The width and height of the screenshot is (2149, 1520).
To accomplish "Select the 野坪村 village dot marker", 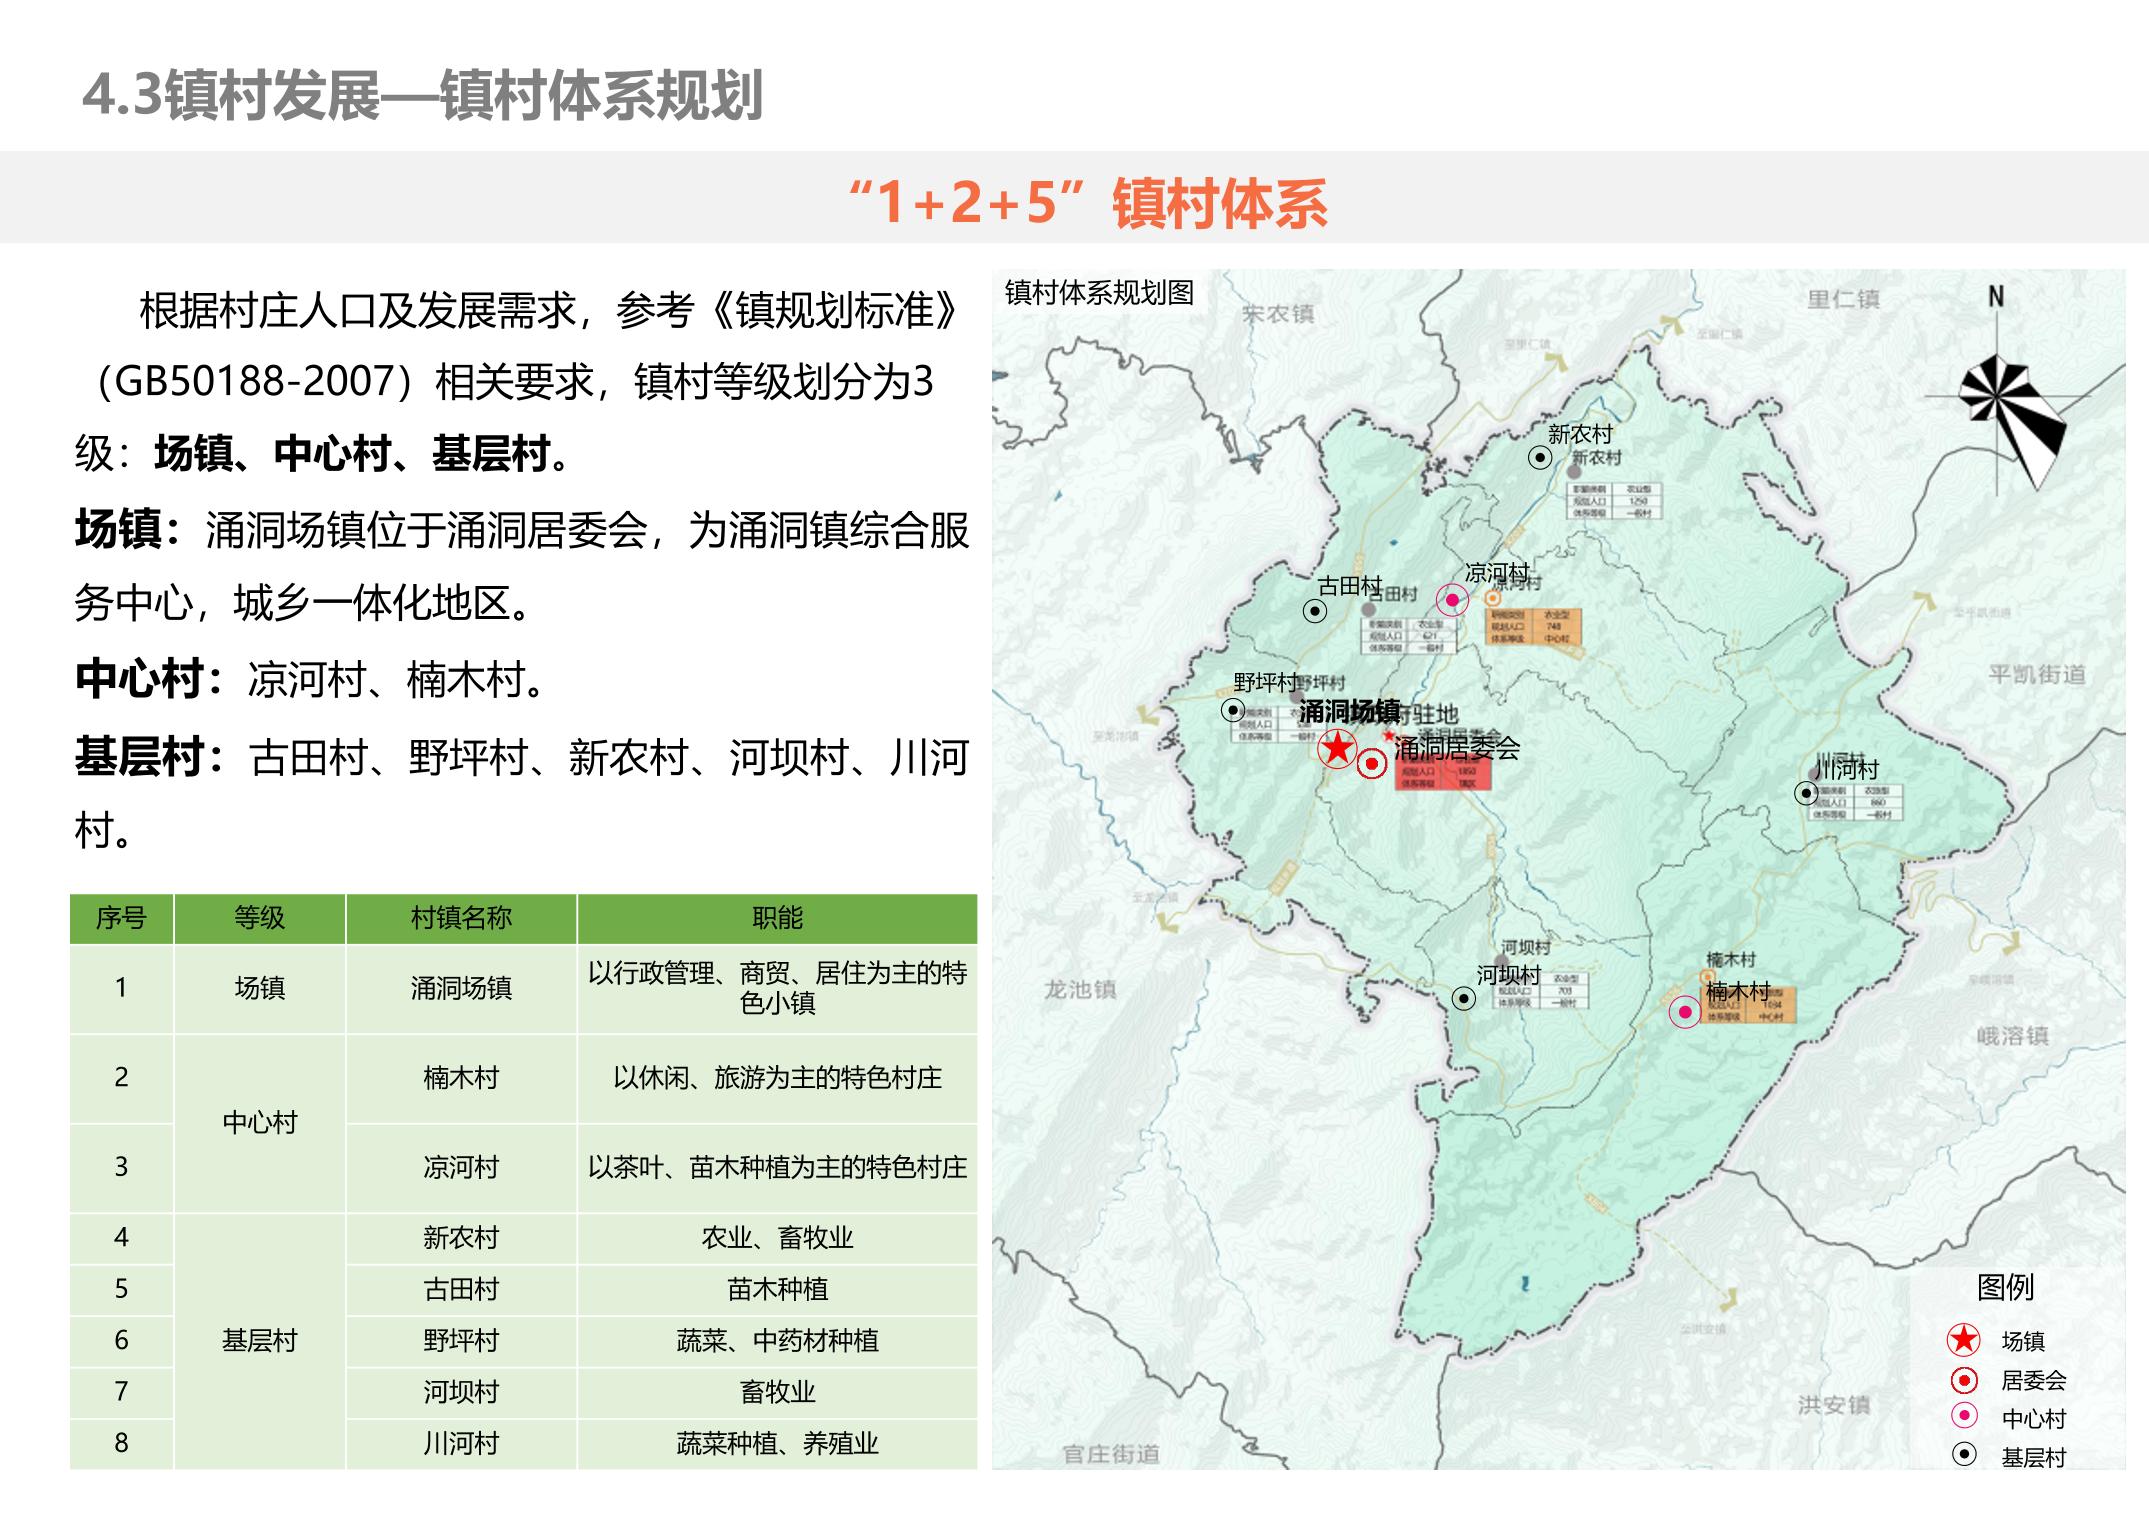I will (x=1233, y=711).
